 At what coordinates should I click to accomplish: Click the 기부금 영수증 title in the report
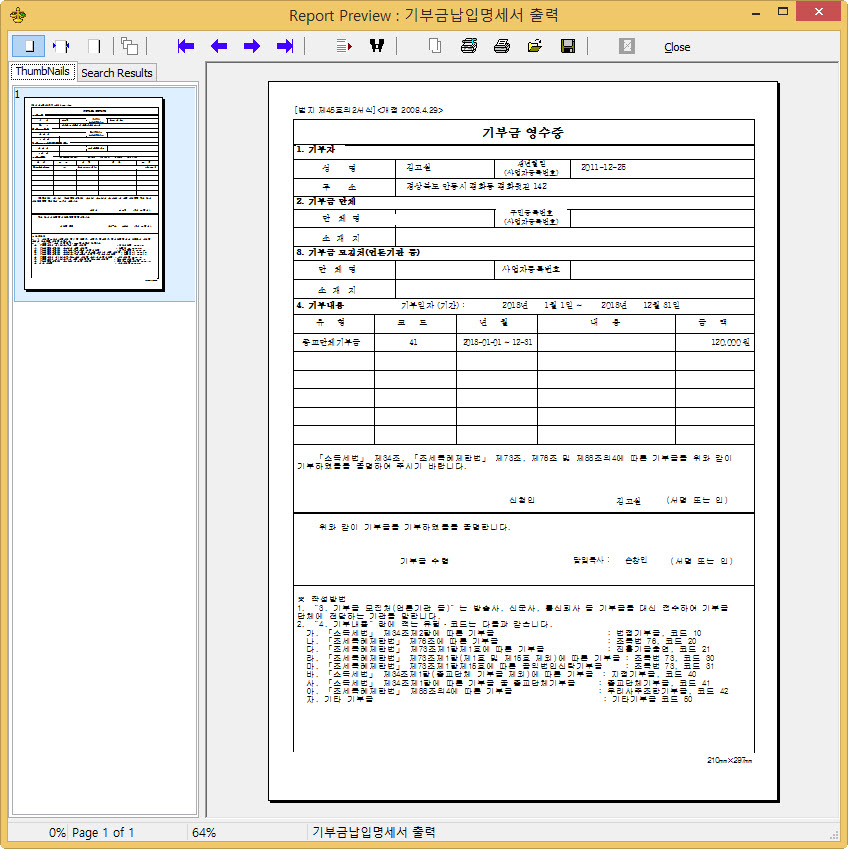coord(523,132)
